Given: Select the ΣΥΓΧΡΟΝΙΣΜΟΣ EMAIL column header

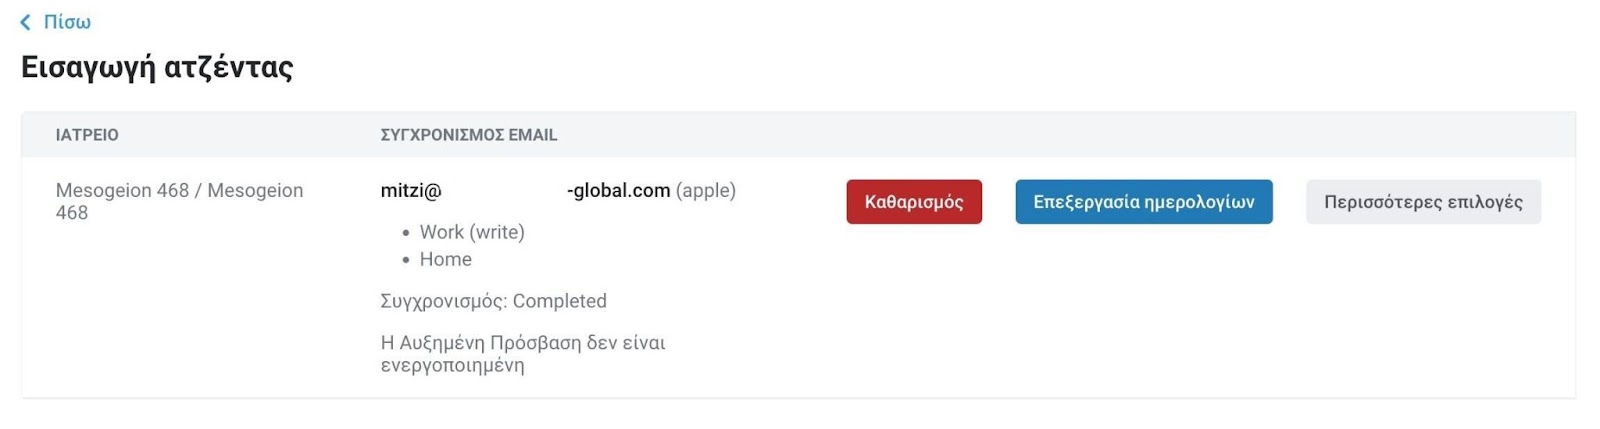Looking at the screenshot, I should (469, 135).
